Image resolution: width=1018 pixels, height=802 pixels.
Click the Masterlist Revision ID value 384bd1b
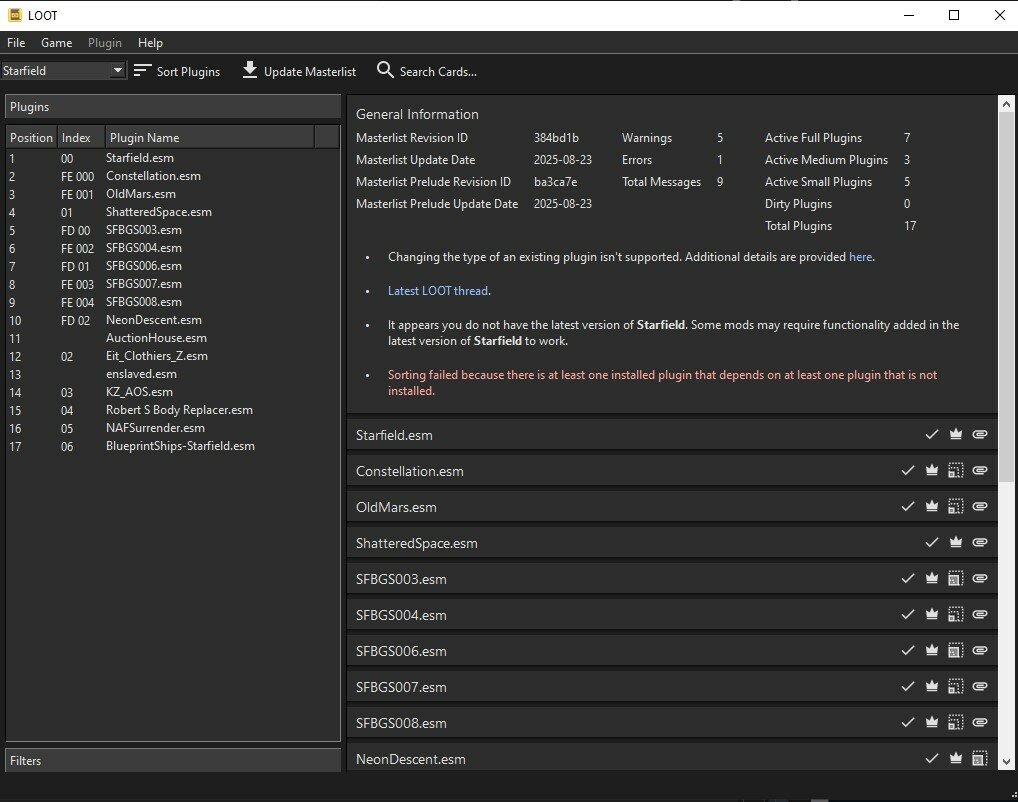click(556, 138)
